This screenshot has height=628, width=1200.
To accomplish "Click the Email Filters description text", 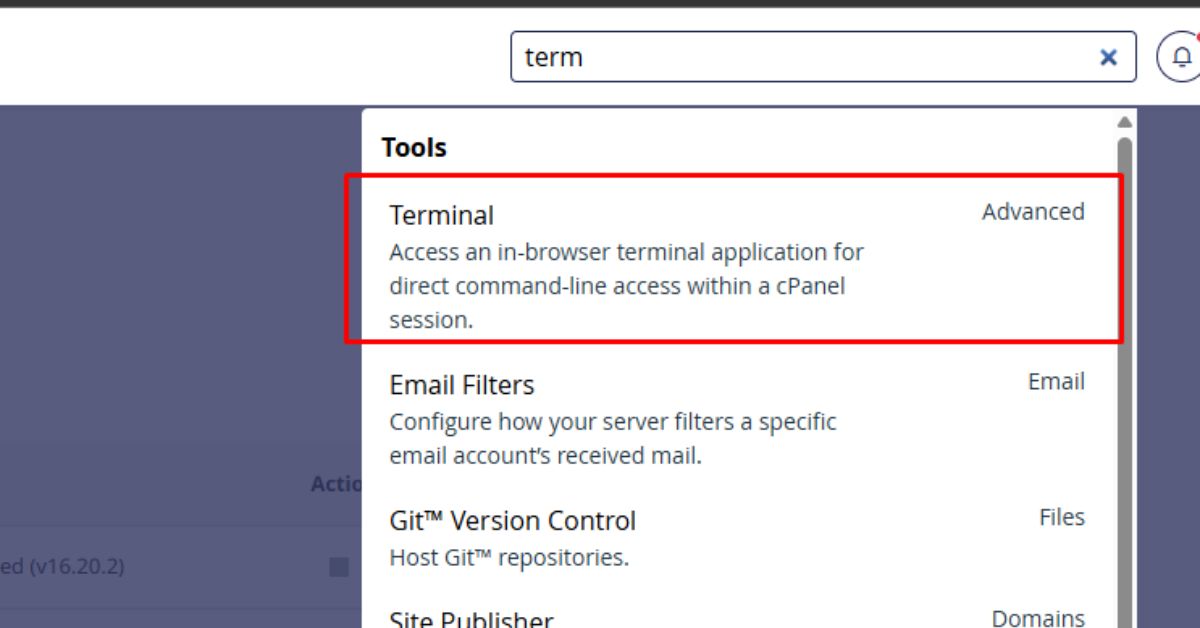I will 612,439.
